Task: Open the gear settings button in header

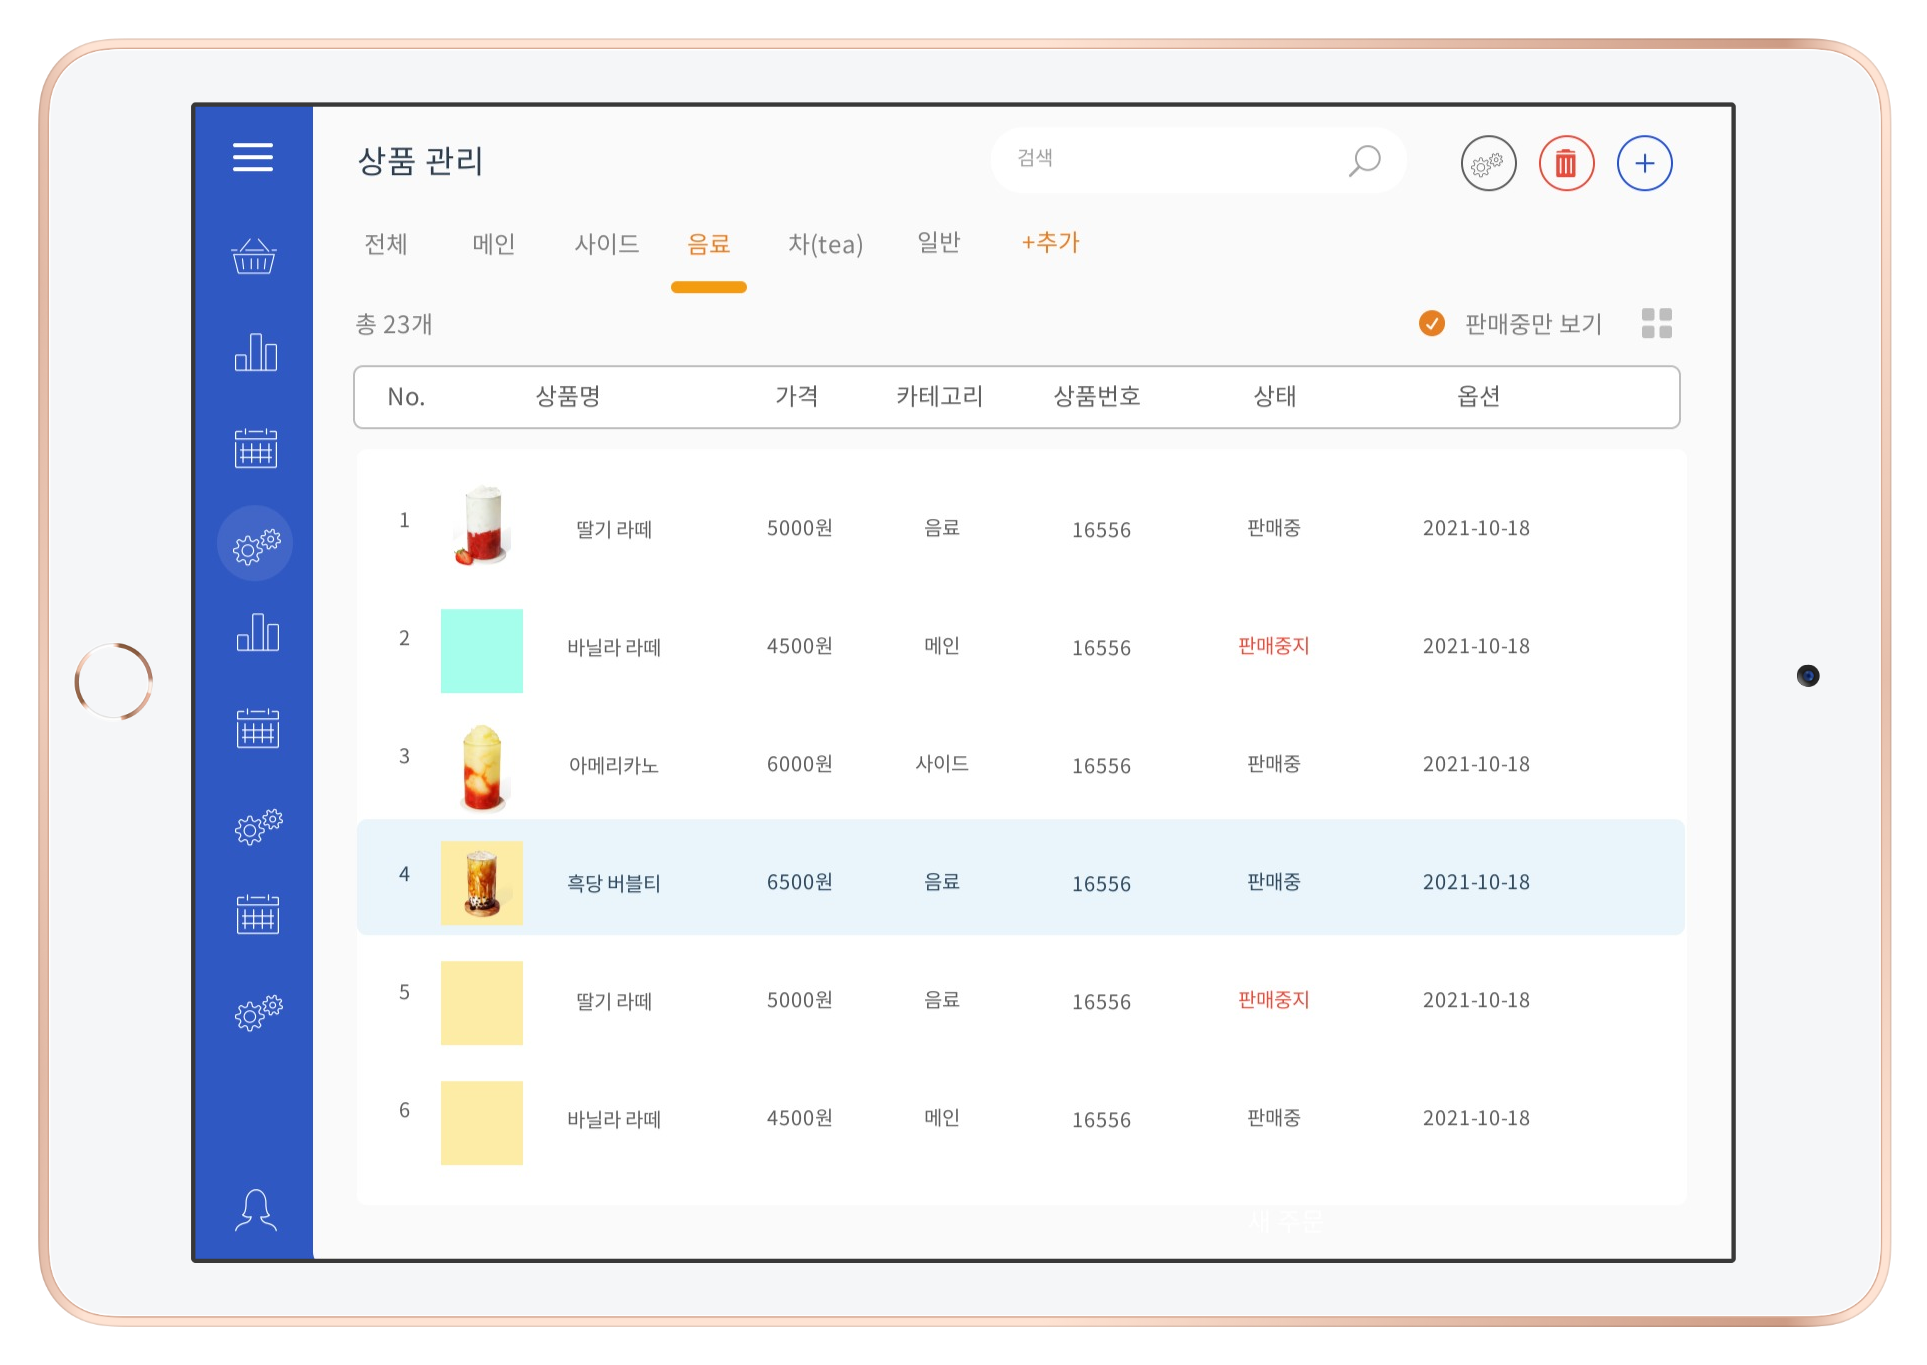Action: click(1488, 163)
